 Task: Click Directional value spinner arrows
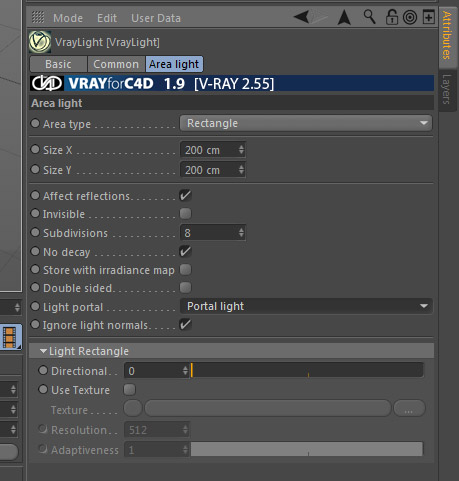pyautogui.click(x=185, y=371)
